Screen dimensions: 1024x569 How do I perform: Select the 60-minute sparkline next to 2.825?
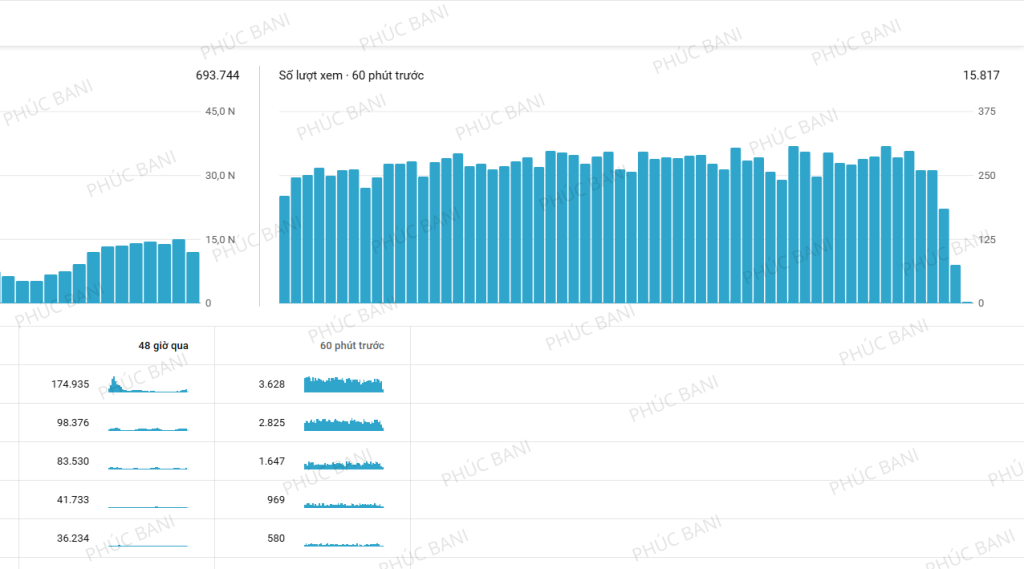(344, 425)
